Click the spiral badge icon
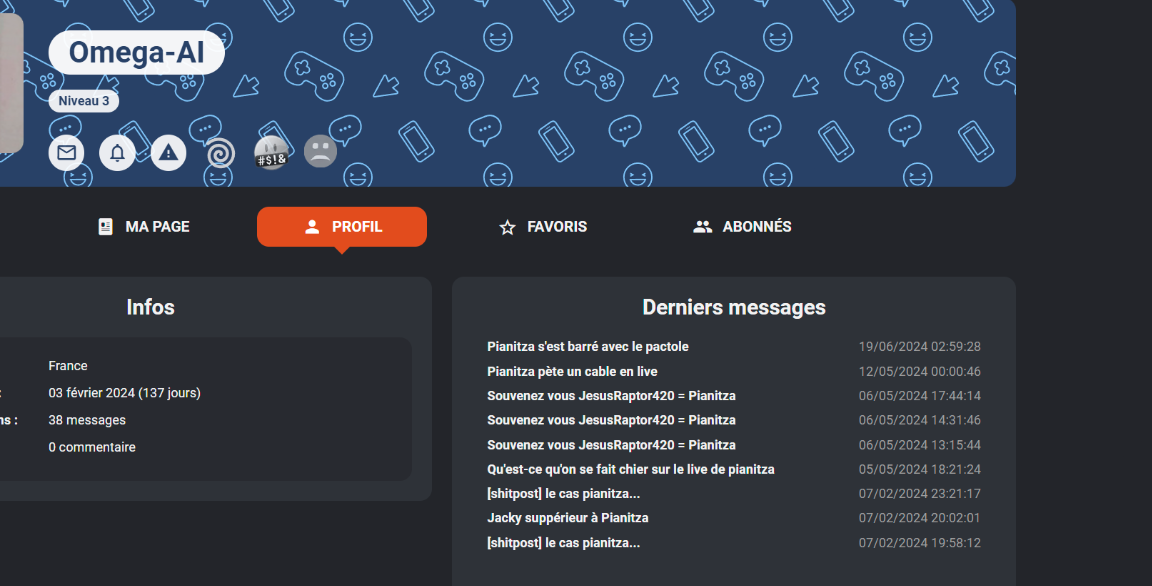The height and width of the screenshot is (586, 1152). (220, 153)
